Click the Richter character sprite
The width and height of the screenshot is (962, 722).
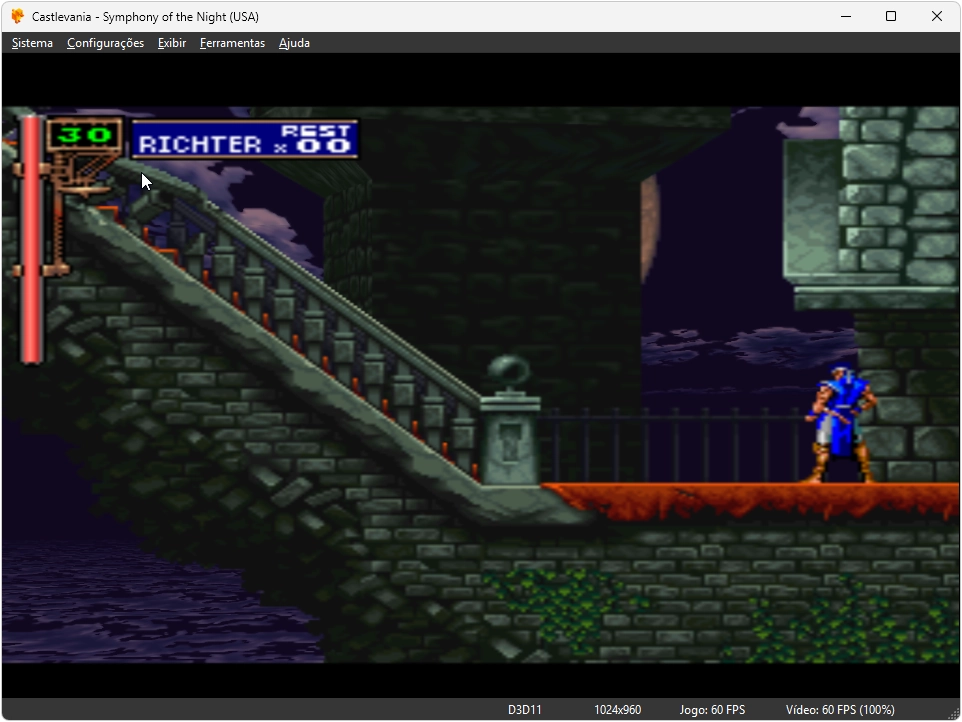tap(842, 425)
